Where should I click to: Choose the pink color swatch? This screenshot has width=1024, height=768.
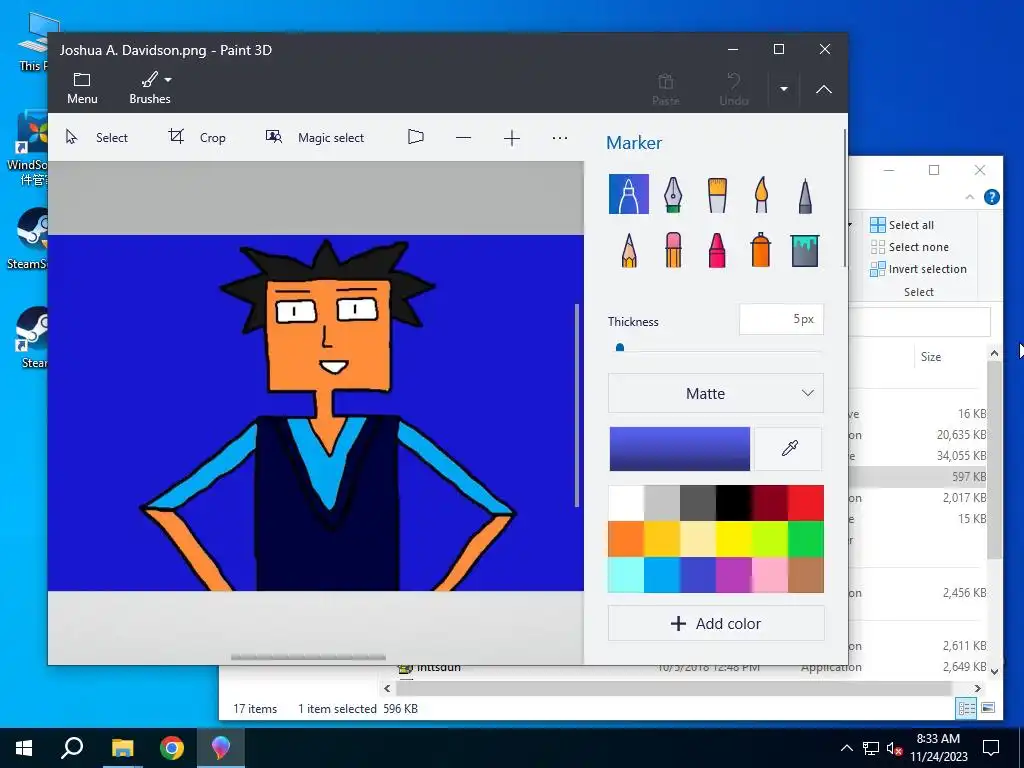coord(769,575)
